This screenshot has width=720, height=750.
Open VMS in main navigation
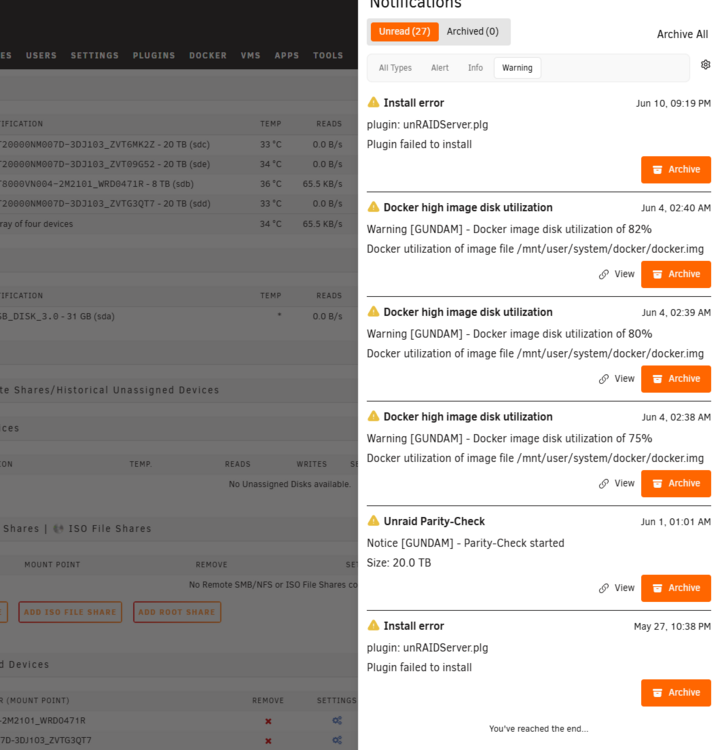(251, 55)
